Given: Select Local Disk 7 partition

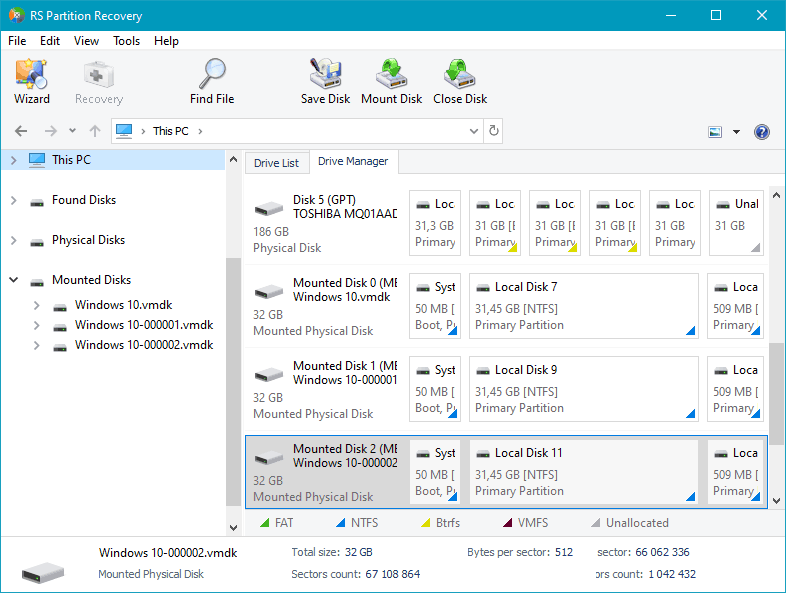Looking at the screenshot, I should (x=584, y=306).
